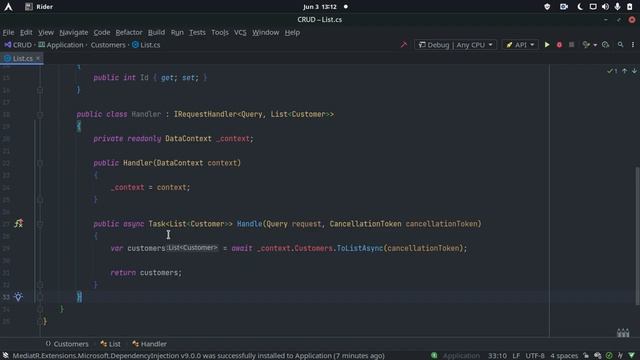Click the Application breadcrumb in navigation bar
Image resolution: width=640 pixels, height=360 pixels.
(x=61, y=45)
